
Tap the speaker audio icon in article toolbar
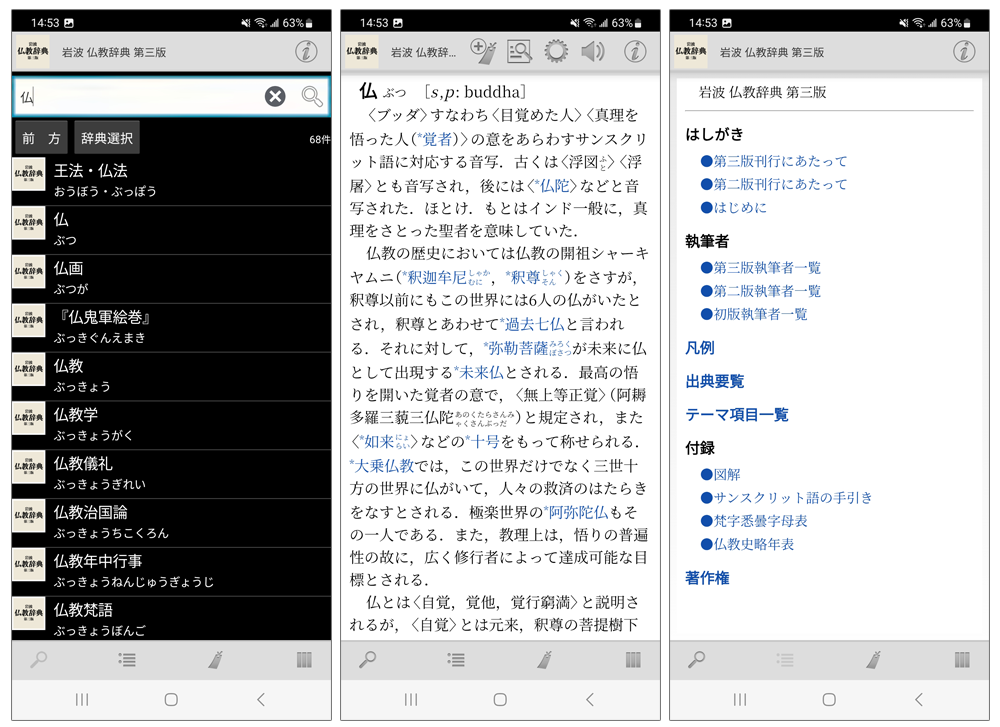[592, 51]
